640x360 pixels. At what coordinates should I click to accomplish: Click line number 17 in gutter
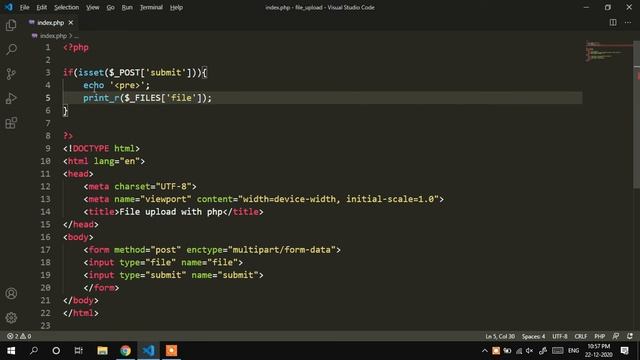[45, 250]
